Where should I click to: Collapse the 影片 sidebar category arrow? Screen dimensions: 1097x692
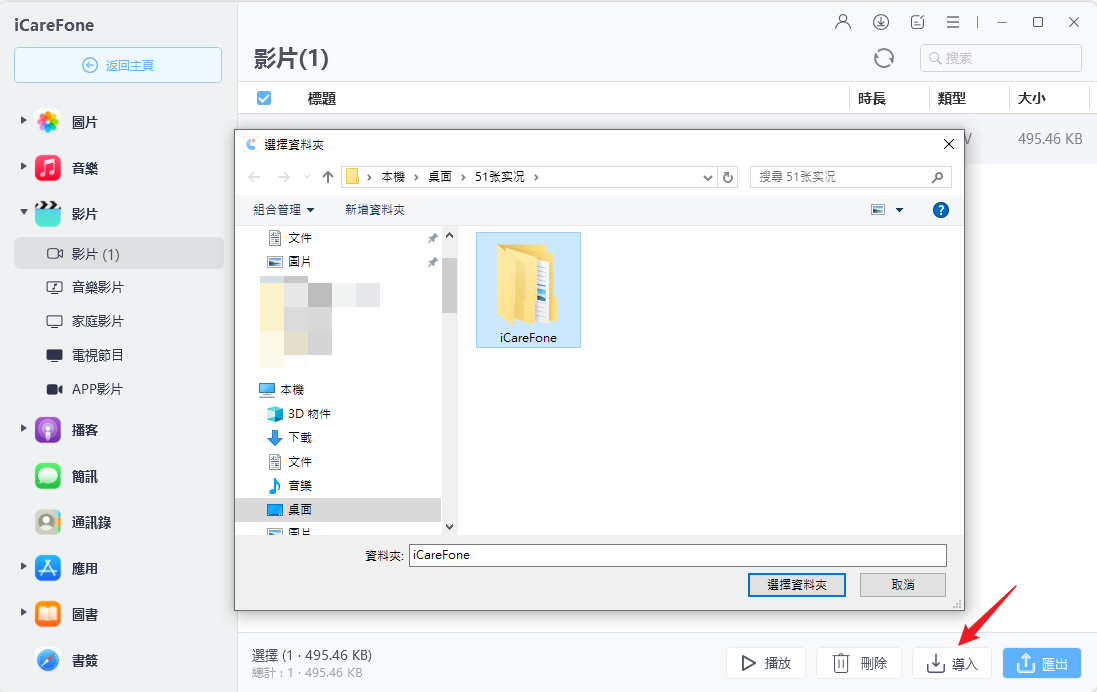click(23, 211)
